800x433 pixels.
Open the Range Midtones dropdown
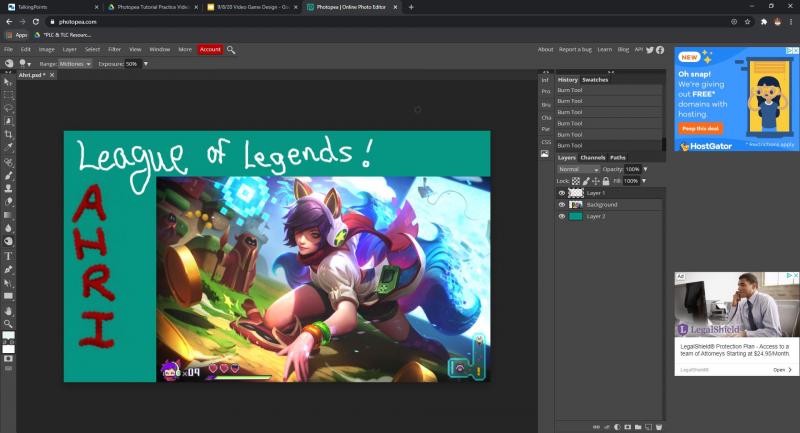click(x=74, y=64)
